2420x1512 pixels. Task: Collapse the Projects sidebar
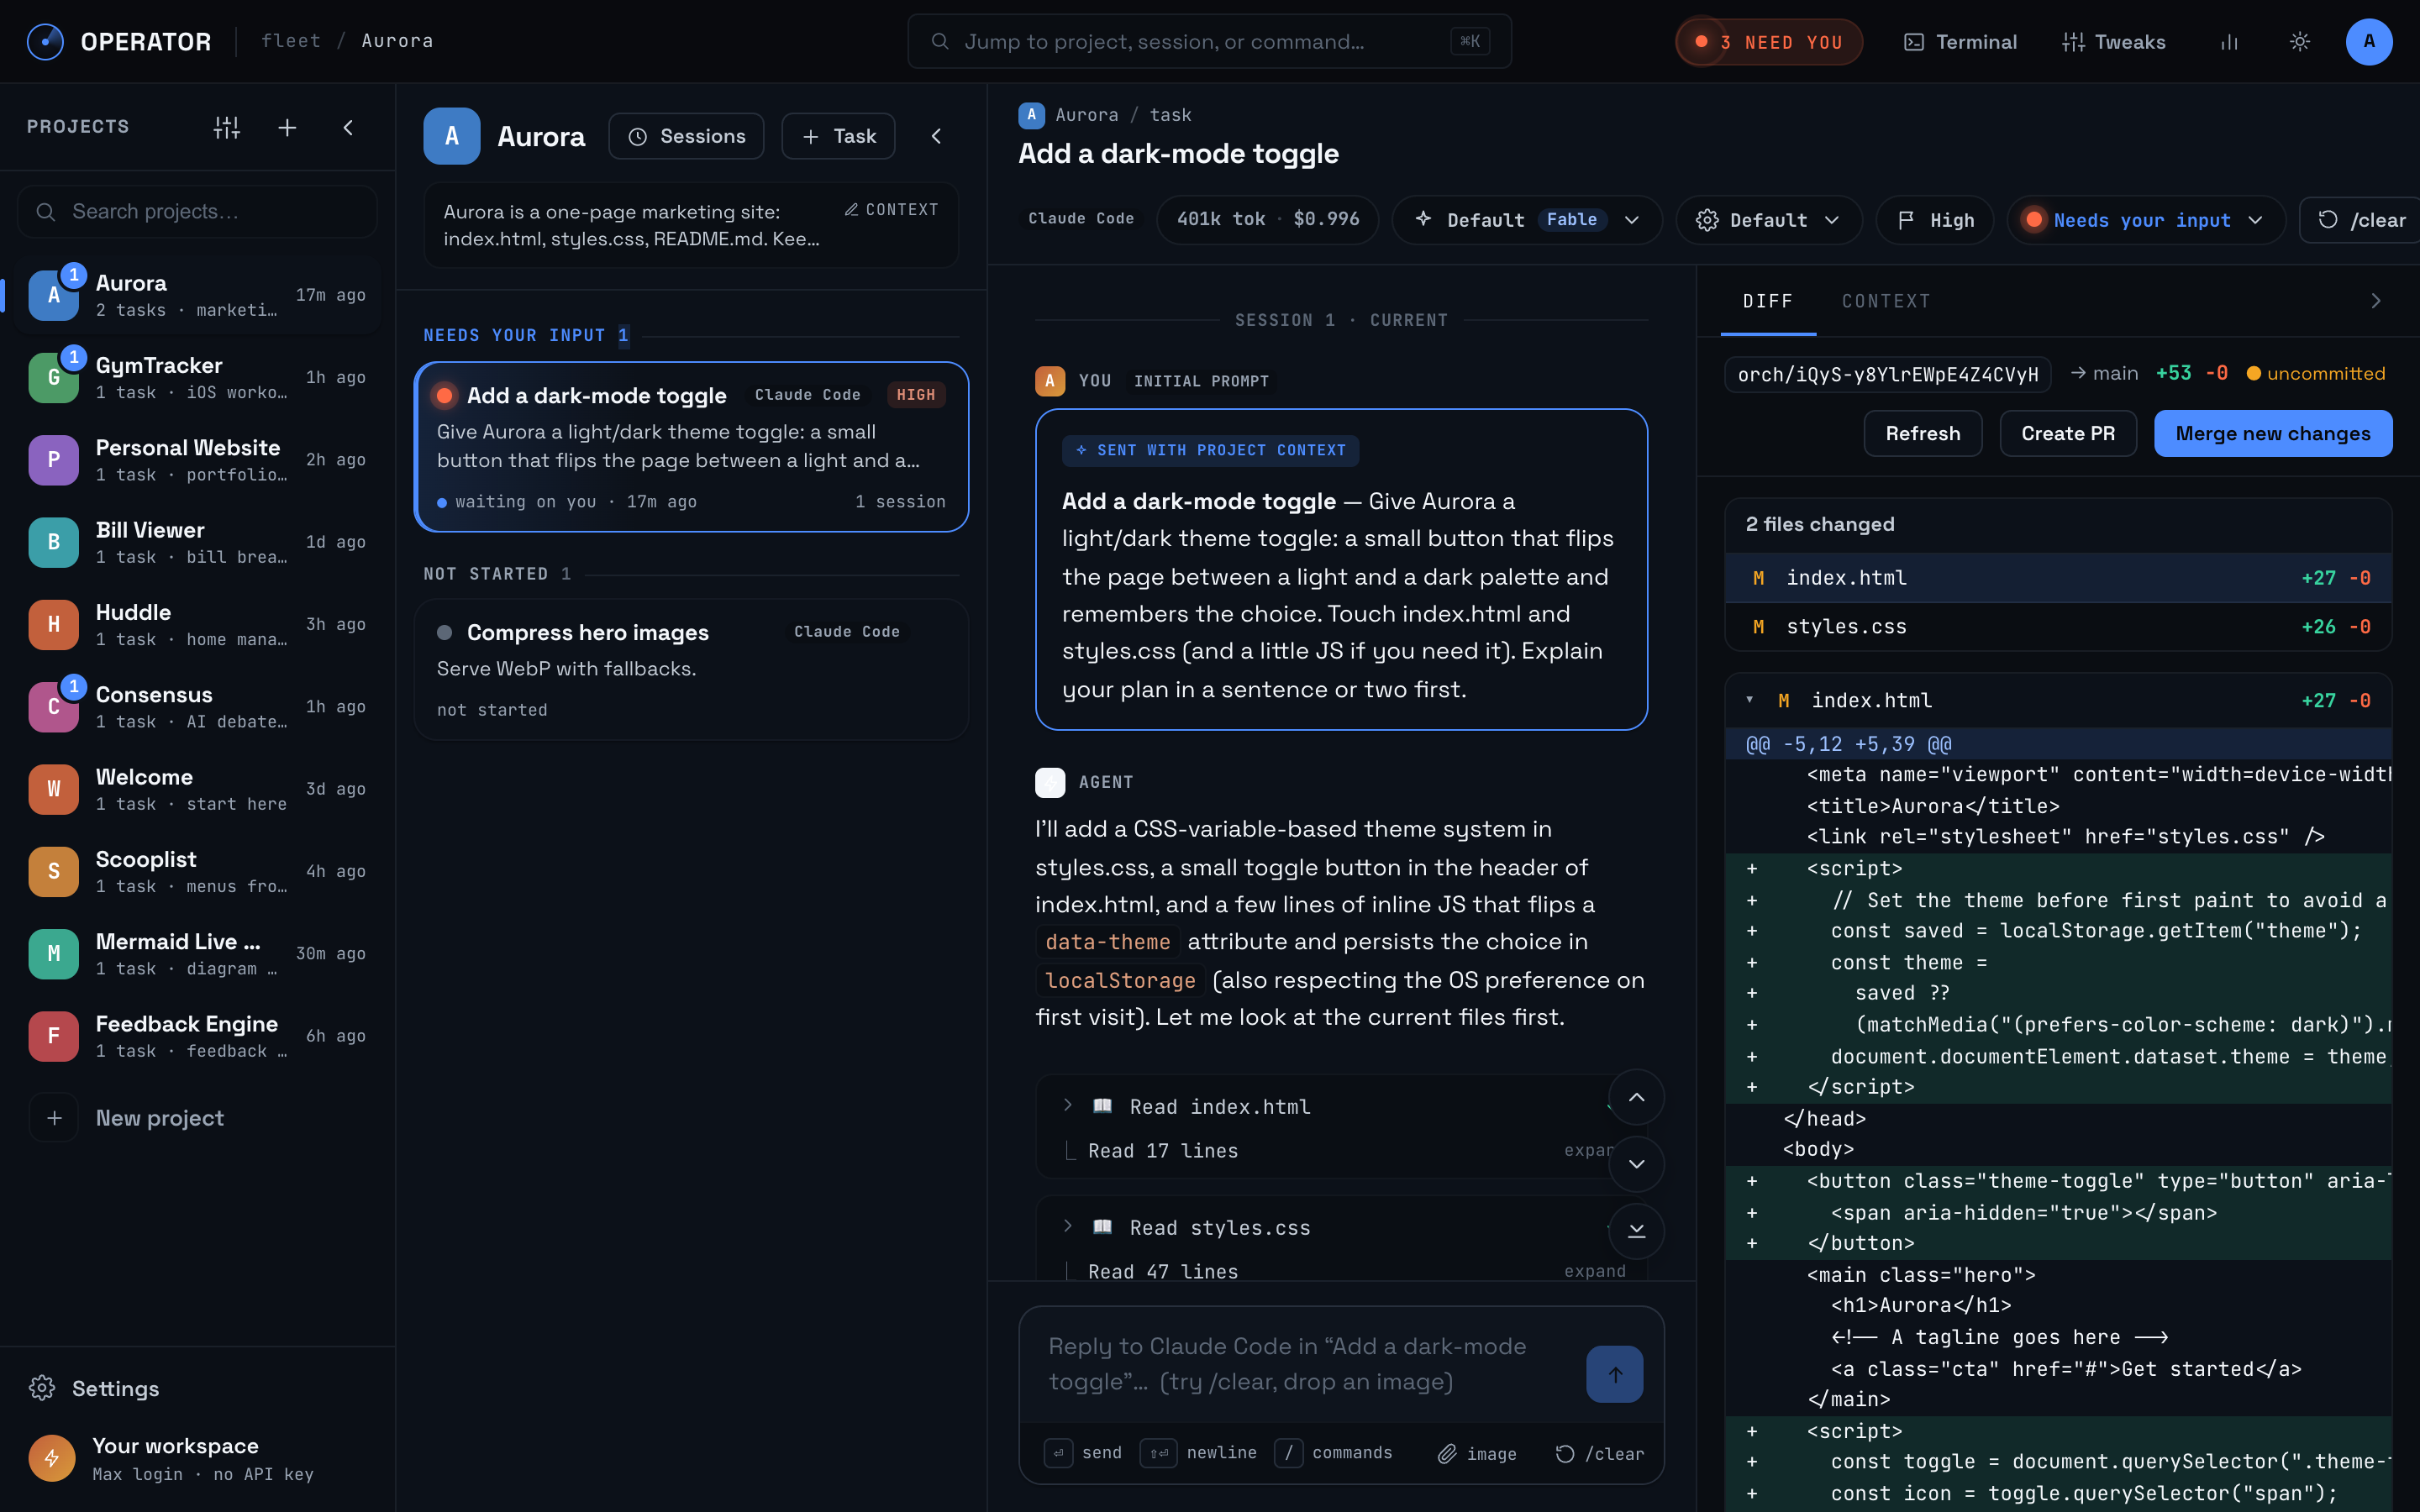[348, 127]
